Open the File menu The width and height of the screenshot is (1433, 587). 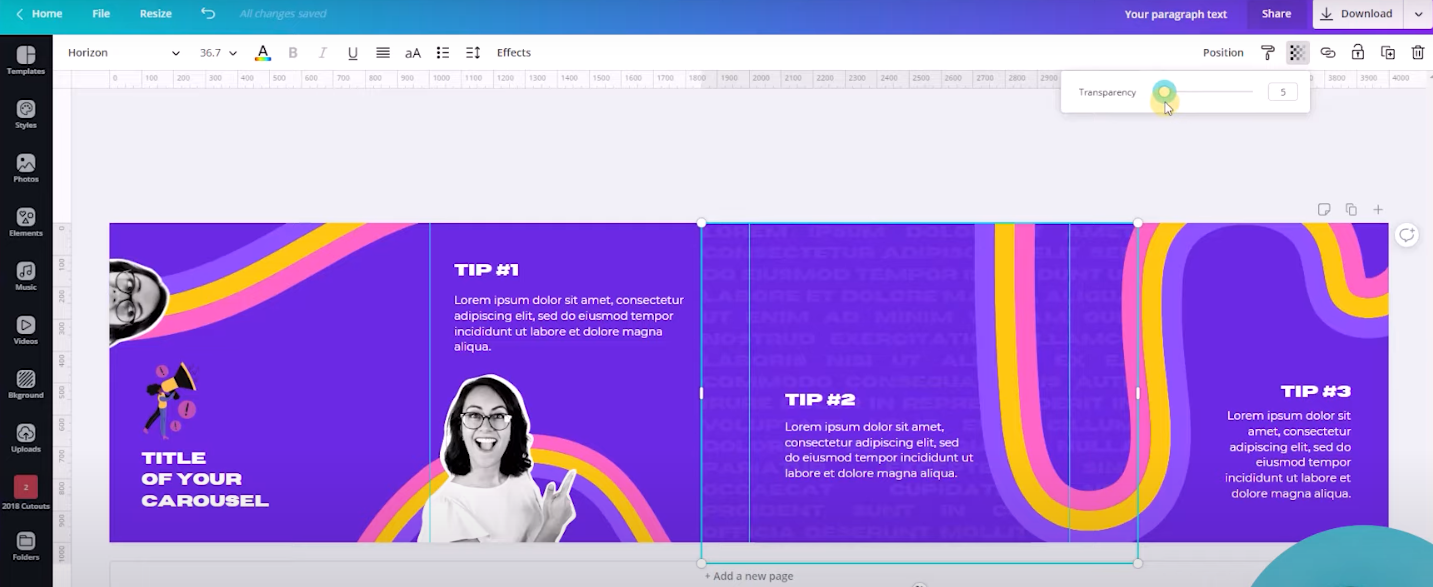(101, 14)
